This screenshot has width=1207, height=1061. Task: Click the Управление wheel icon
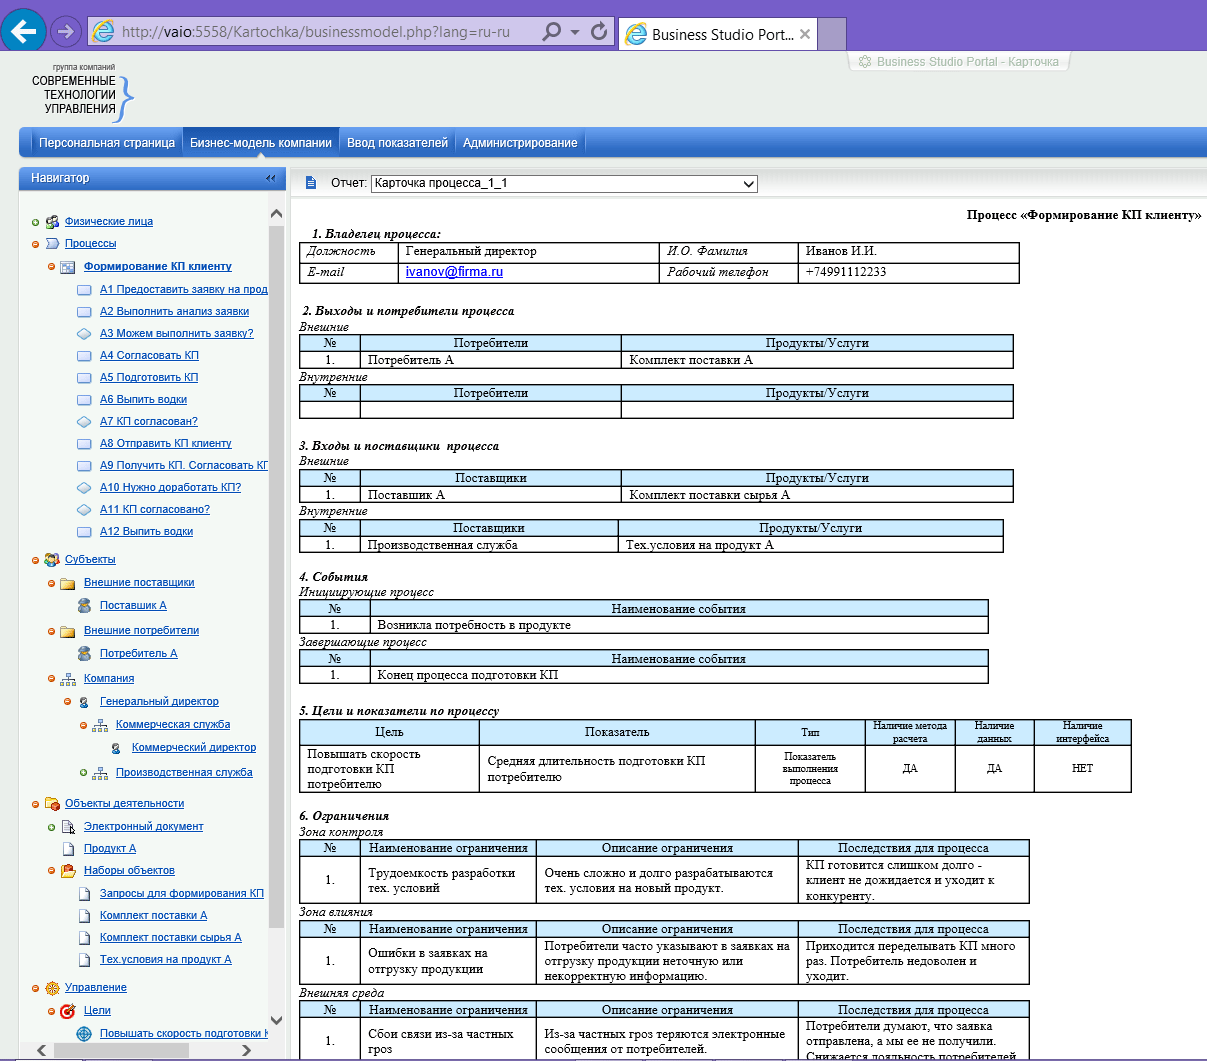pyautogui.click(x=52, y=988)
